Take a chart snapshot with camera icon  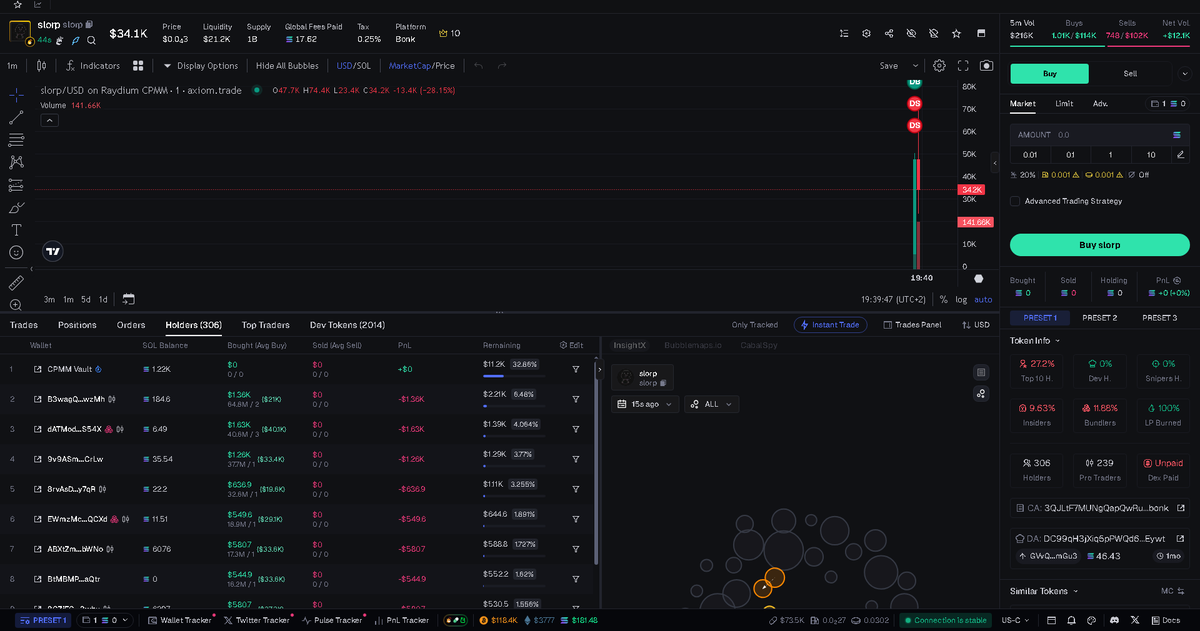[987, 66]
